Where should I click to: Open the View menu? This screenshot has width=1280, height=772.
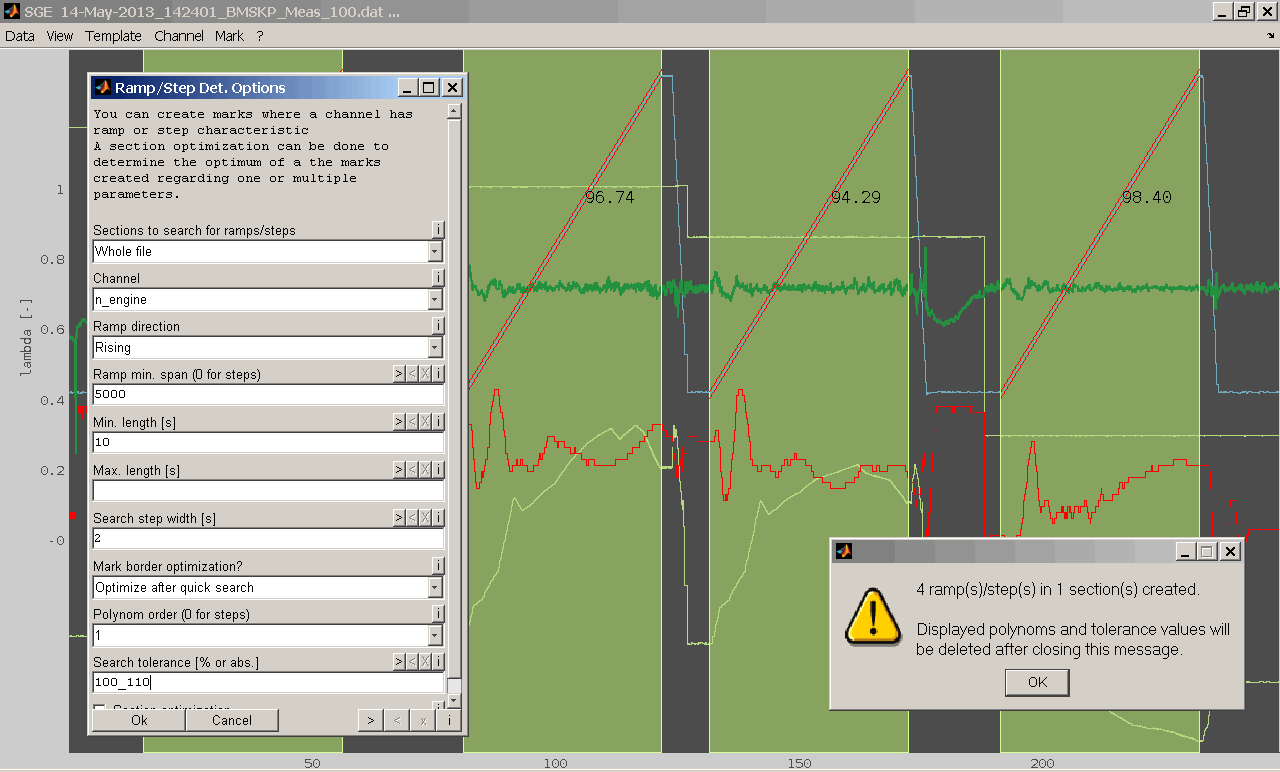pos(60,36)
